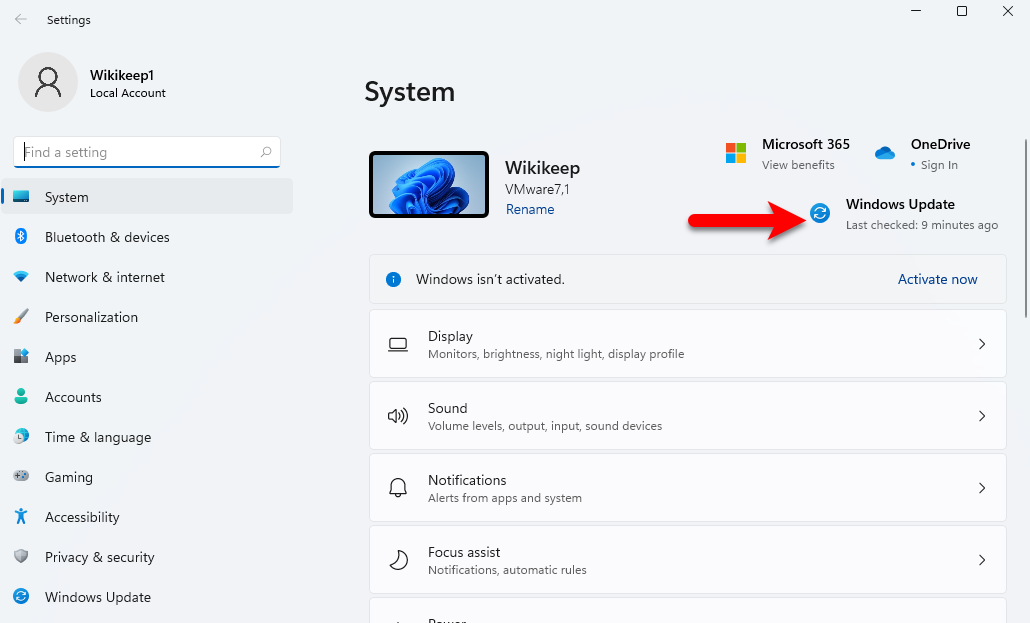Screen dimensions: 1030x623
Task: Click 'Monitors, brightness, night light, display profile' text
Action: [556, 354]
